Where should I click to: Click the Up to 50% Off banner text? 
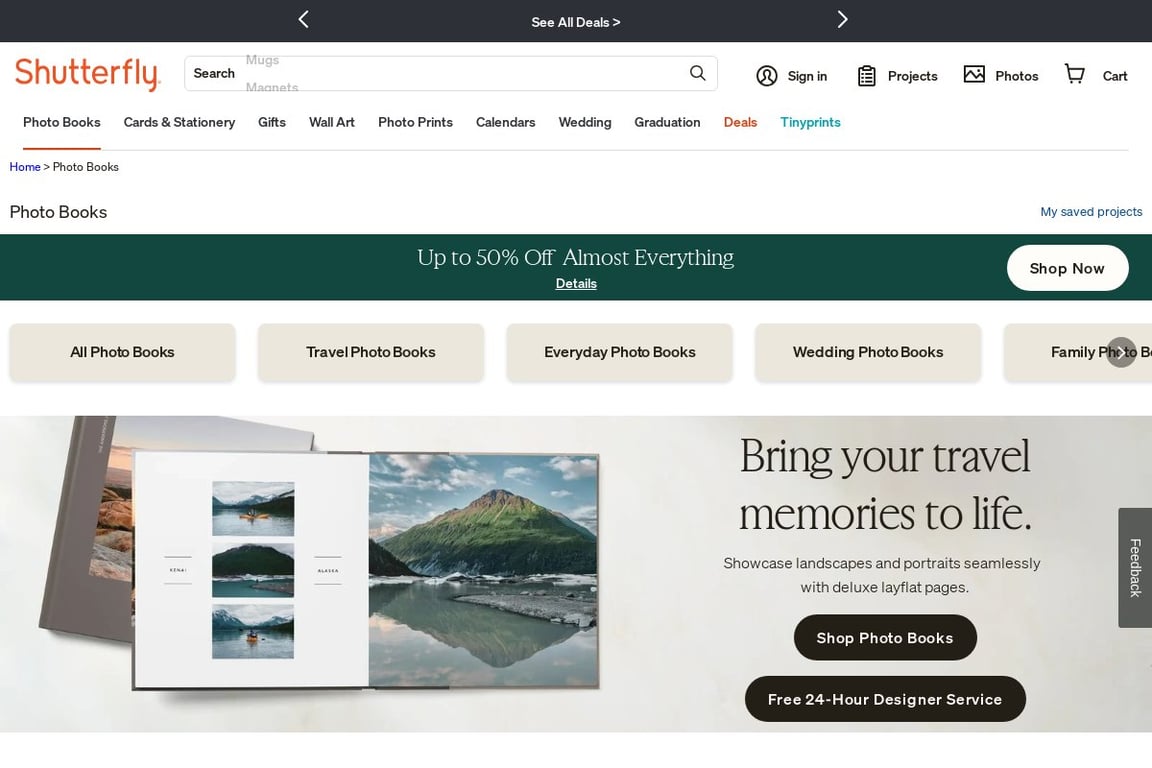(x=575, y=257)
